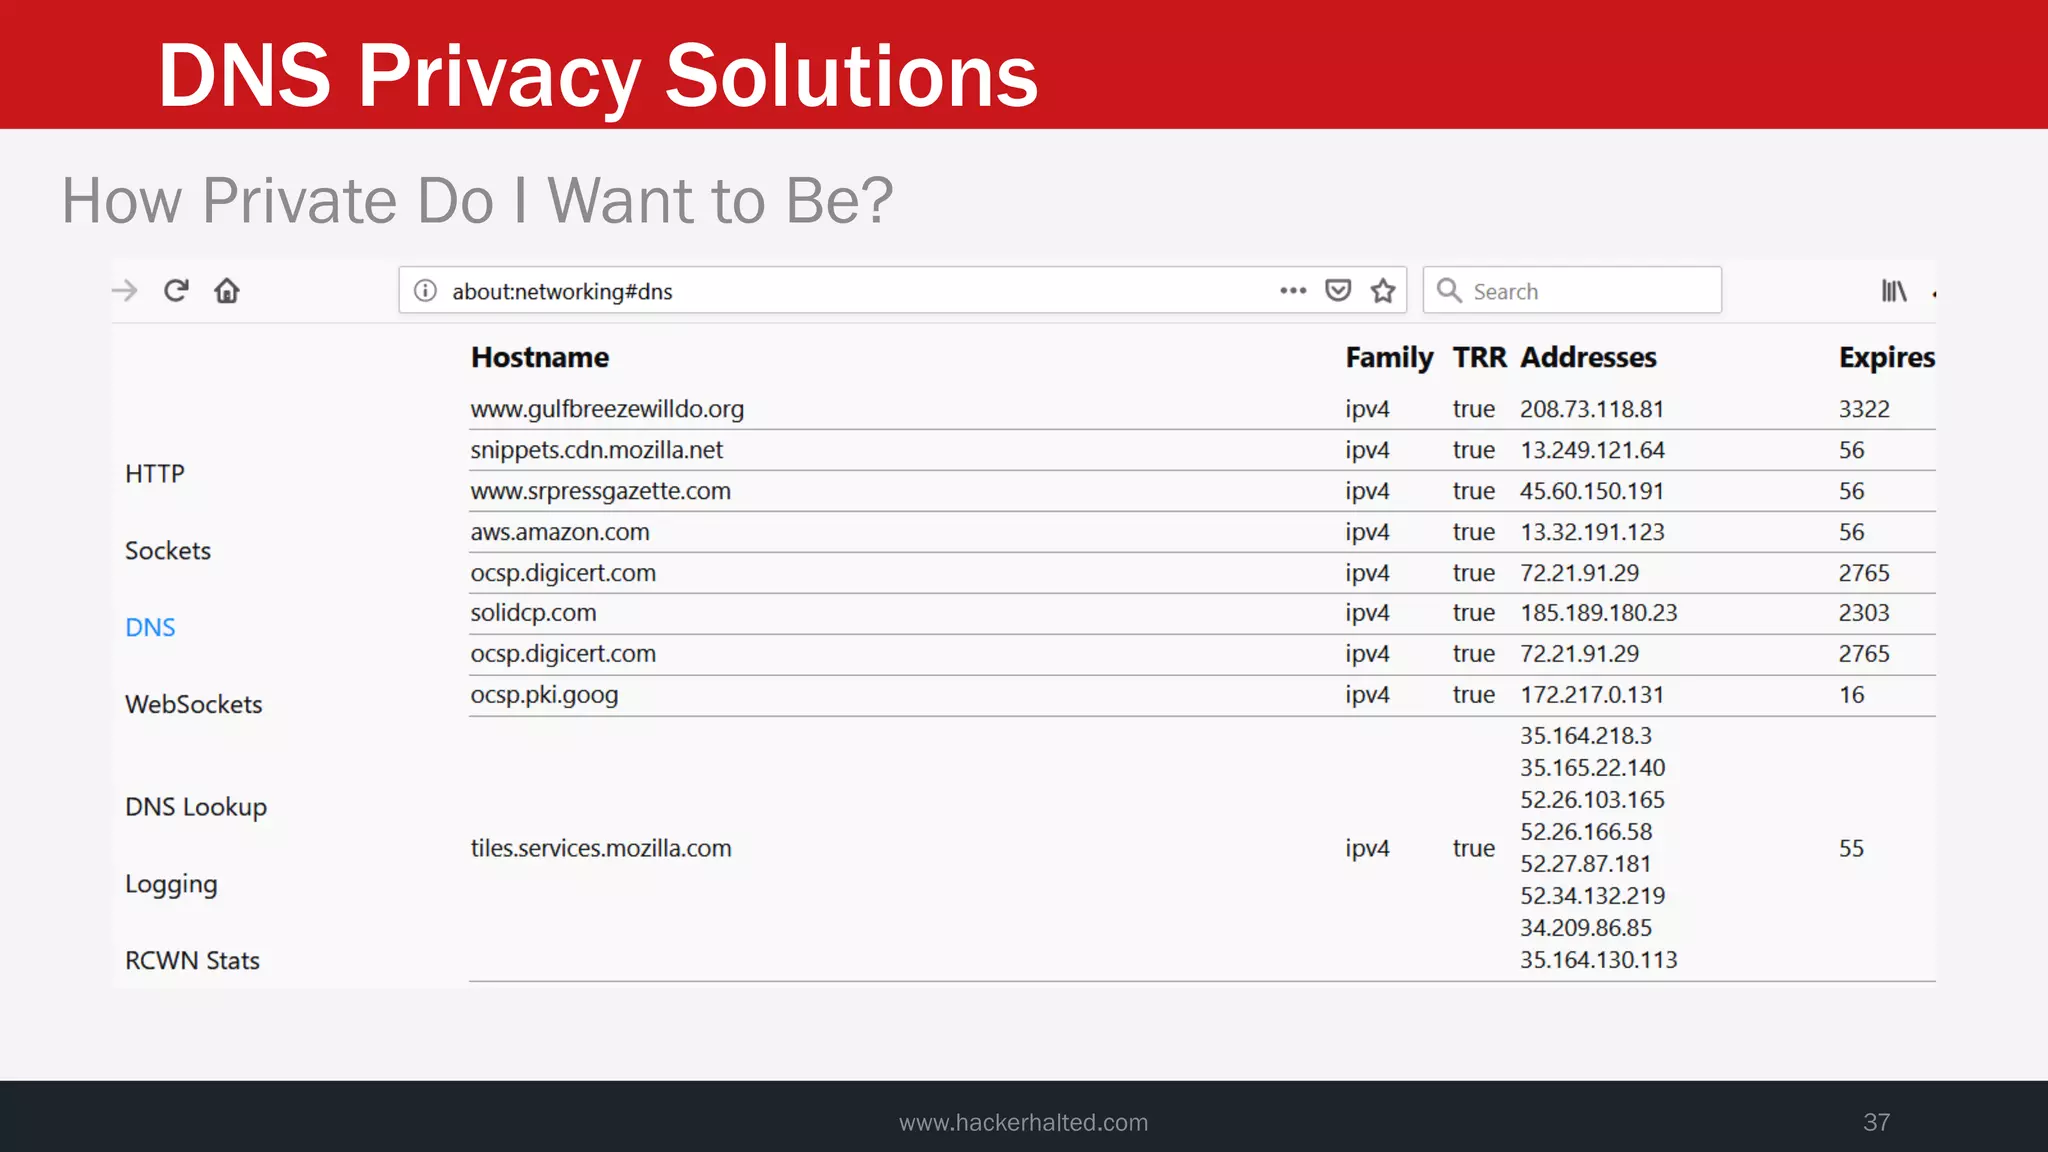Go to the Firefox home page icon
The height and width of the screenshot is (1152, 2048).
click(227, 291)
